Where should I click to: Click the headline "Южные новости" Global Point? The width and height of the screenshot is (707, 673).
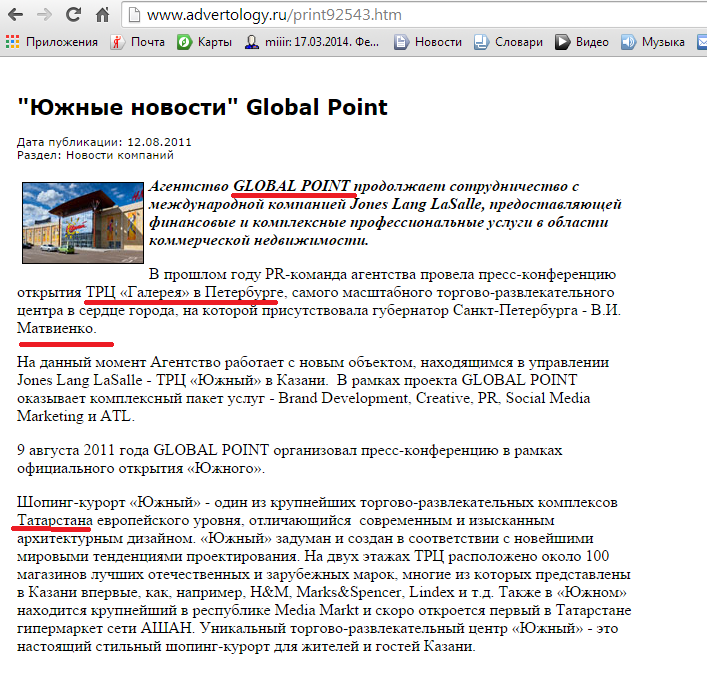tap(202, 107)
